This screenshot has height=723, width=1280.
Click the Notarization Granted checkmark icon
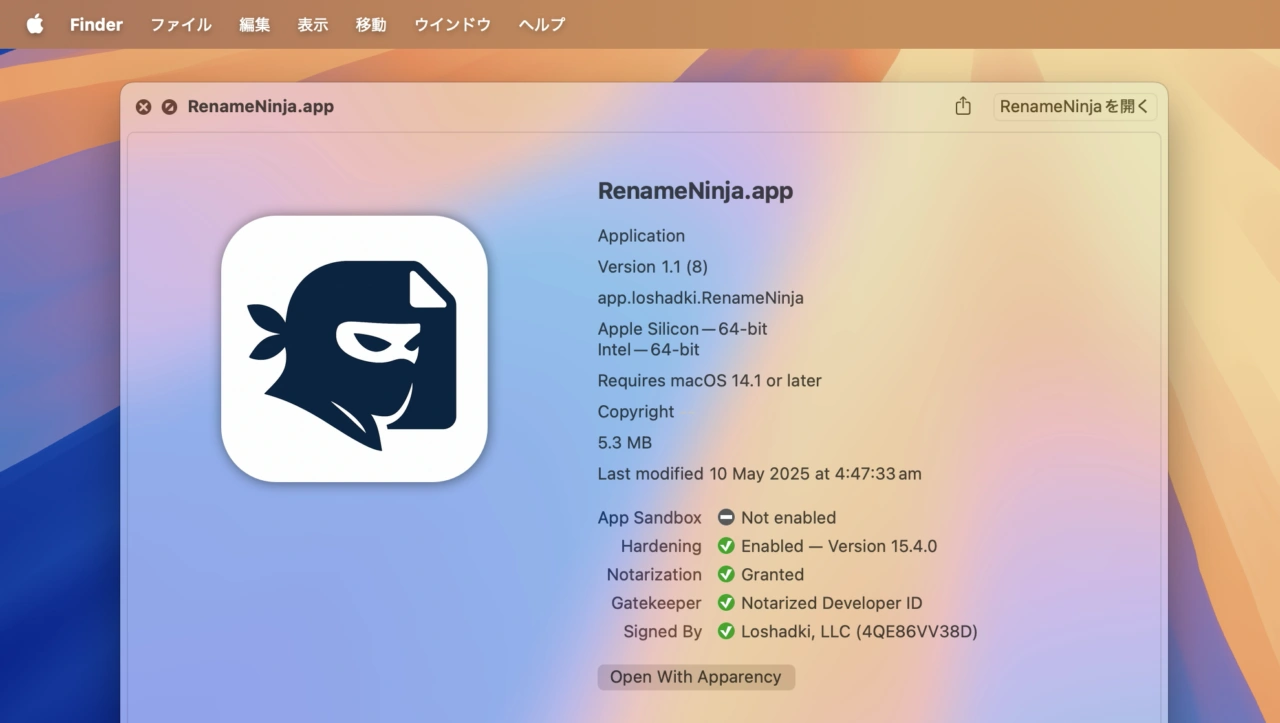pyautogui.click(x=726, y=575)
